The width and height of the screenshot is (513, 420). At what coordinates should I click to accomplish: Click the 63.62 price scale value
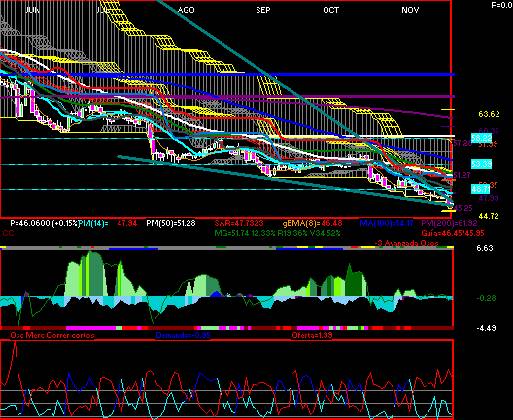489,114
